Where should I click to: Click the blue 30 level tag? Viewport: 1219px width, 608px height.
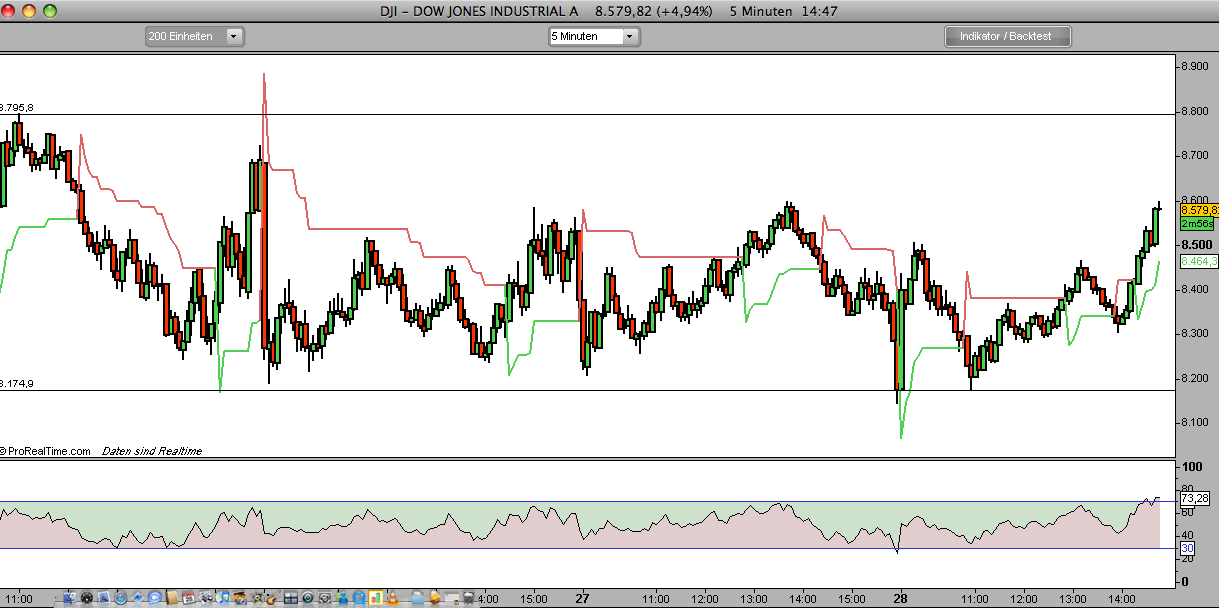coord(1187,548)
